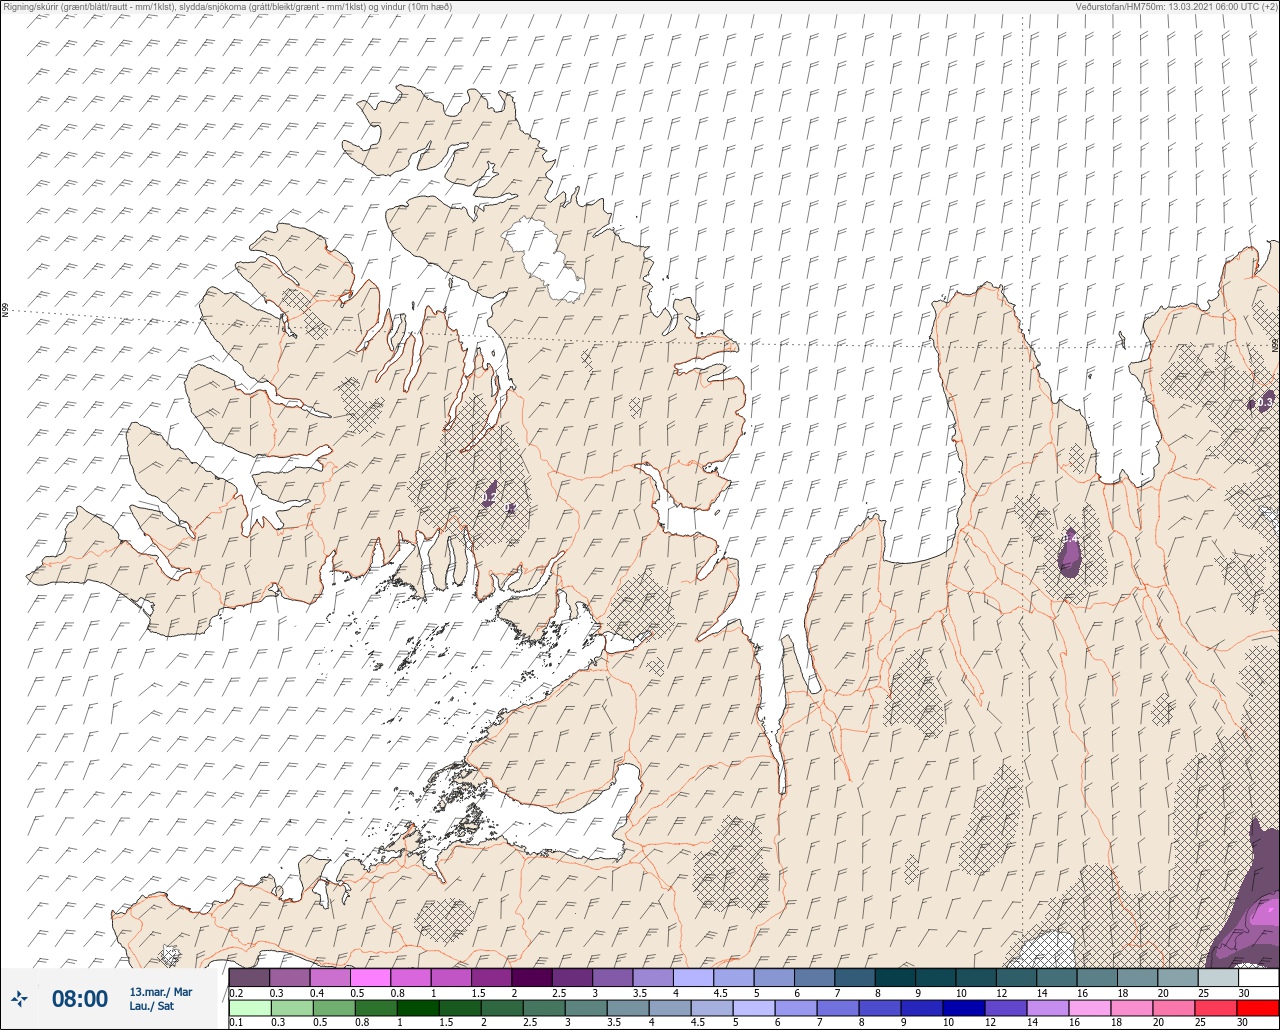Select the blue-grey upper-row swatch labeled 7

(854, 977)
